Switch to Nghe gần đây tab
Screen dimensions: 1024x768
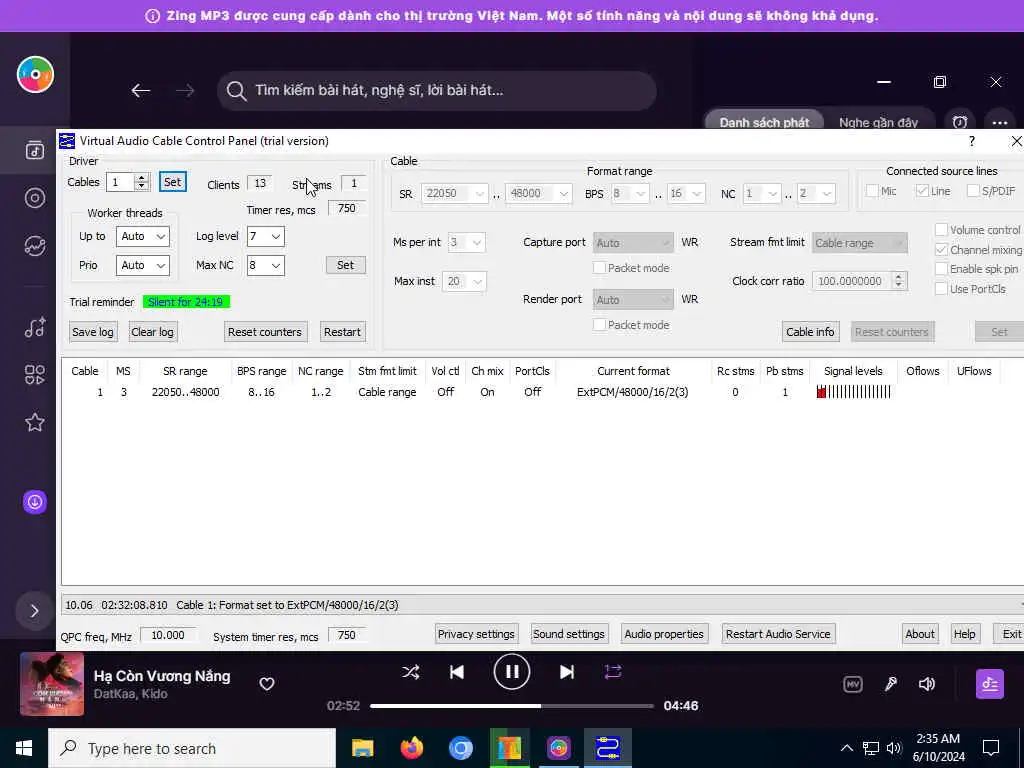tap(878, 122)
